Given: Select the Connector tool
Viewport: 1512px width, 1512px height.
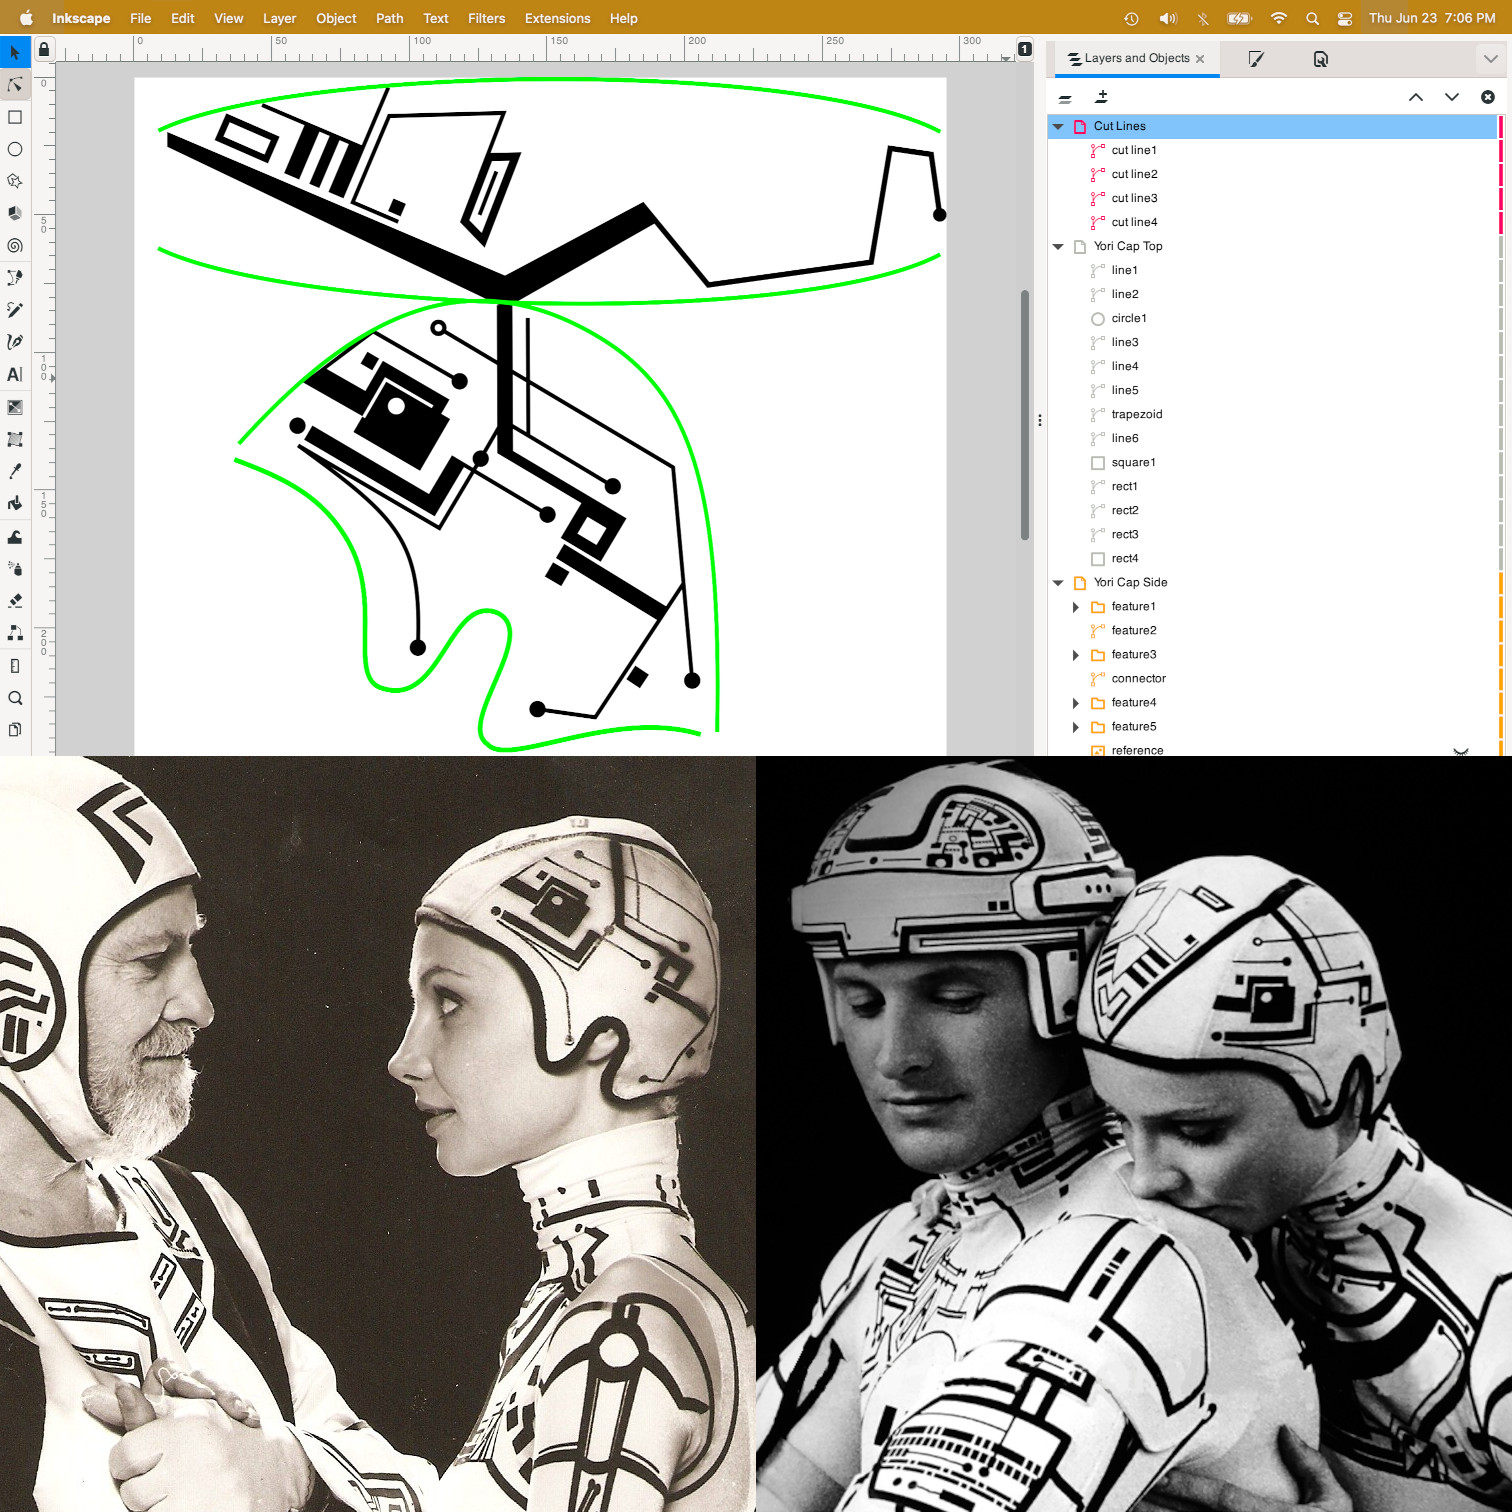Looking at the screenshot, I should click(15, 633).
